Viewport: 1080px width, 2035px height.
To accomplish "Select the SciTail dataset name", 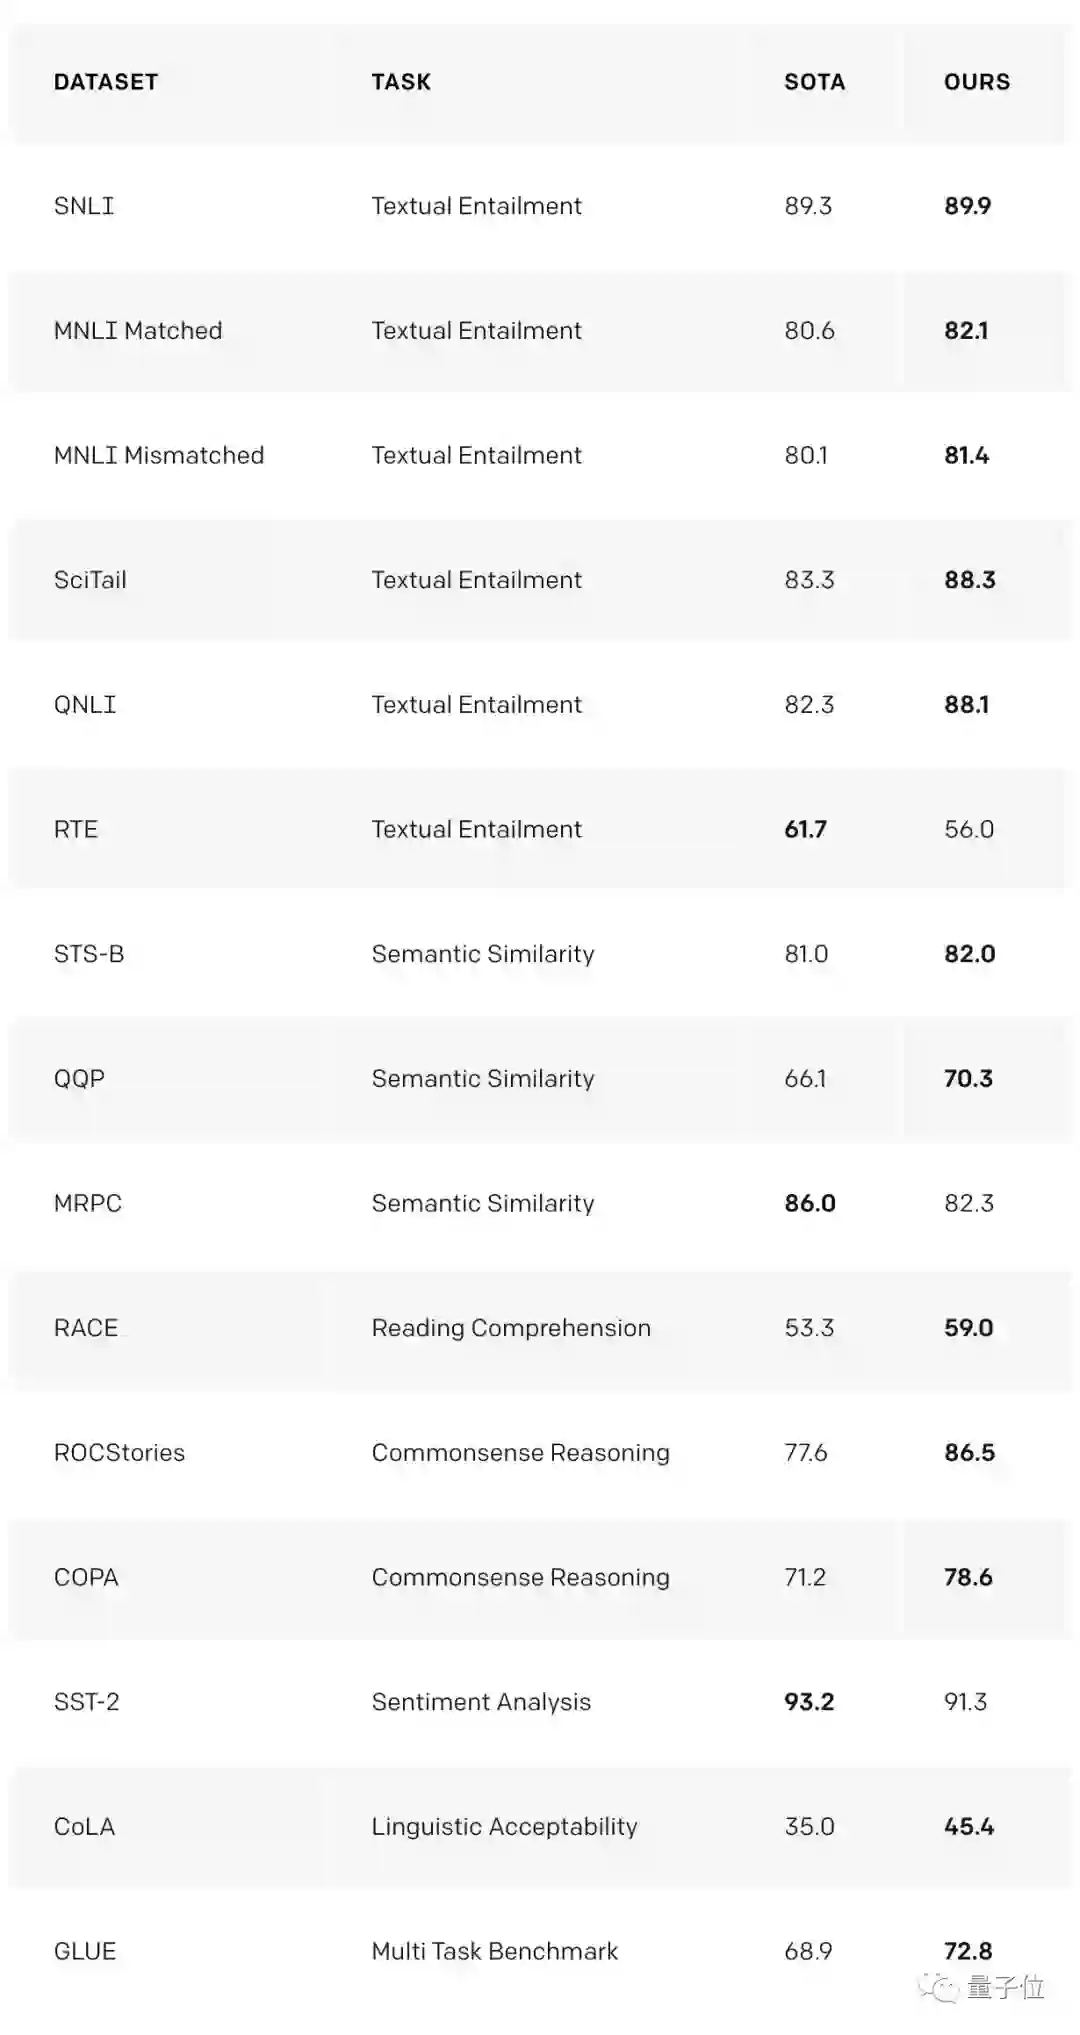I will click(x=90, y=580).
